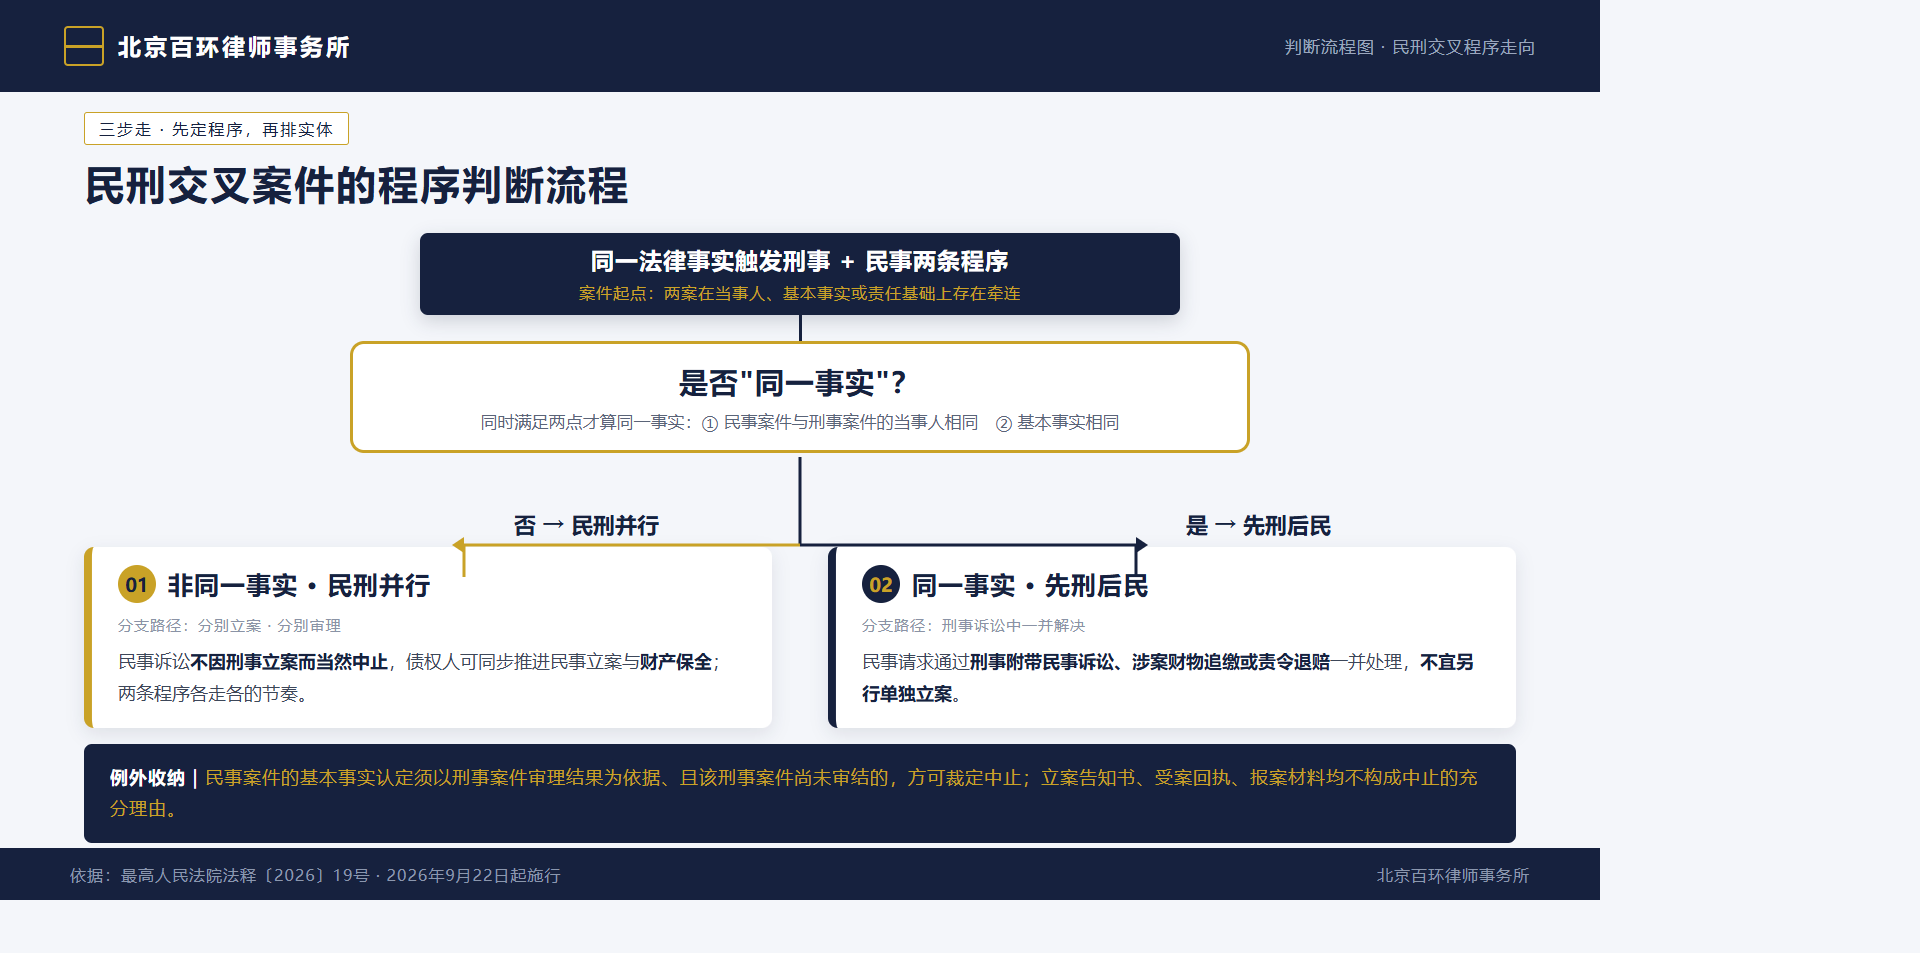Click the footer 北京百环律师事务所 text
The image size is (1920, 953).
(1453, 875)
